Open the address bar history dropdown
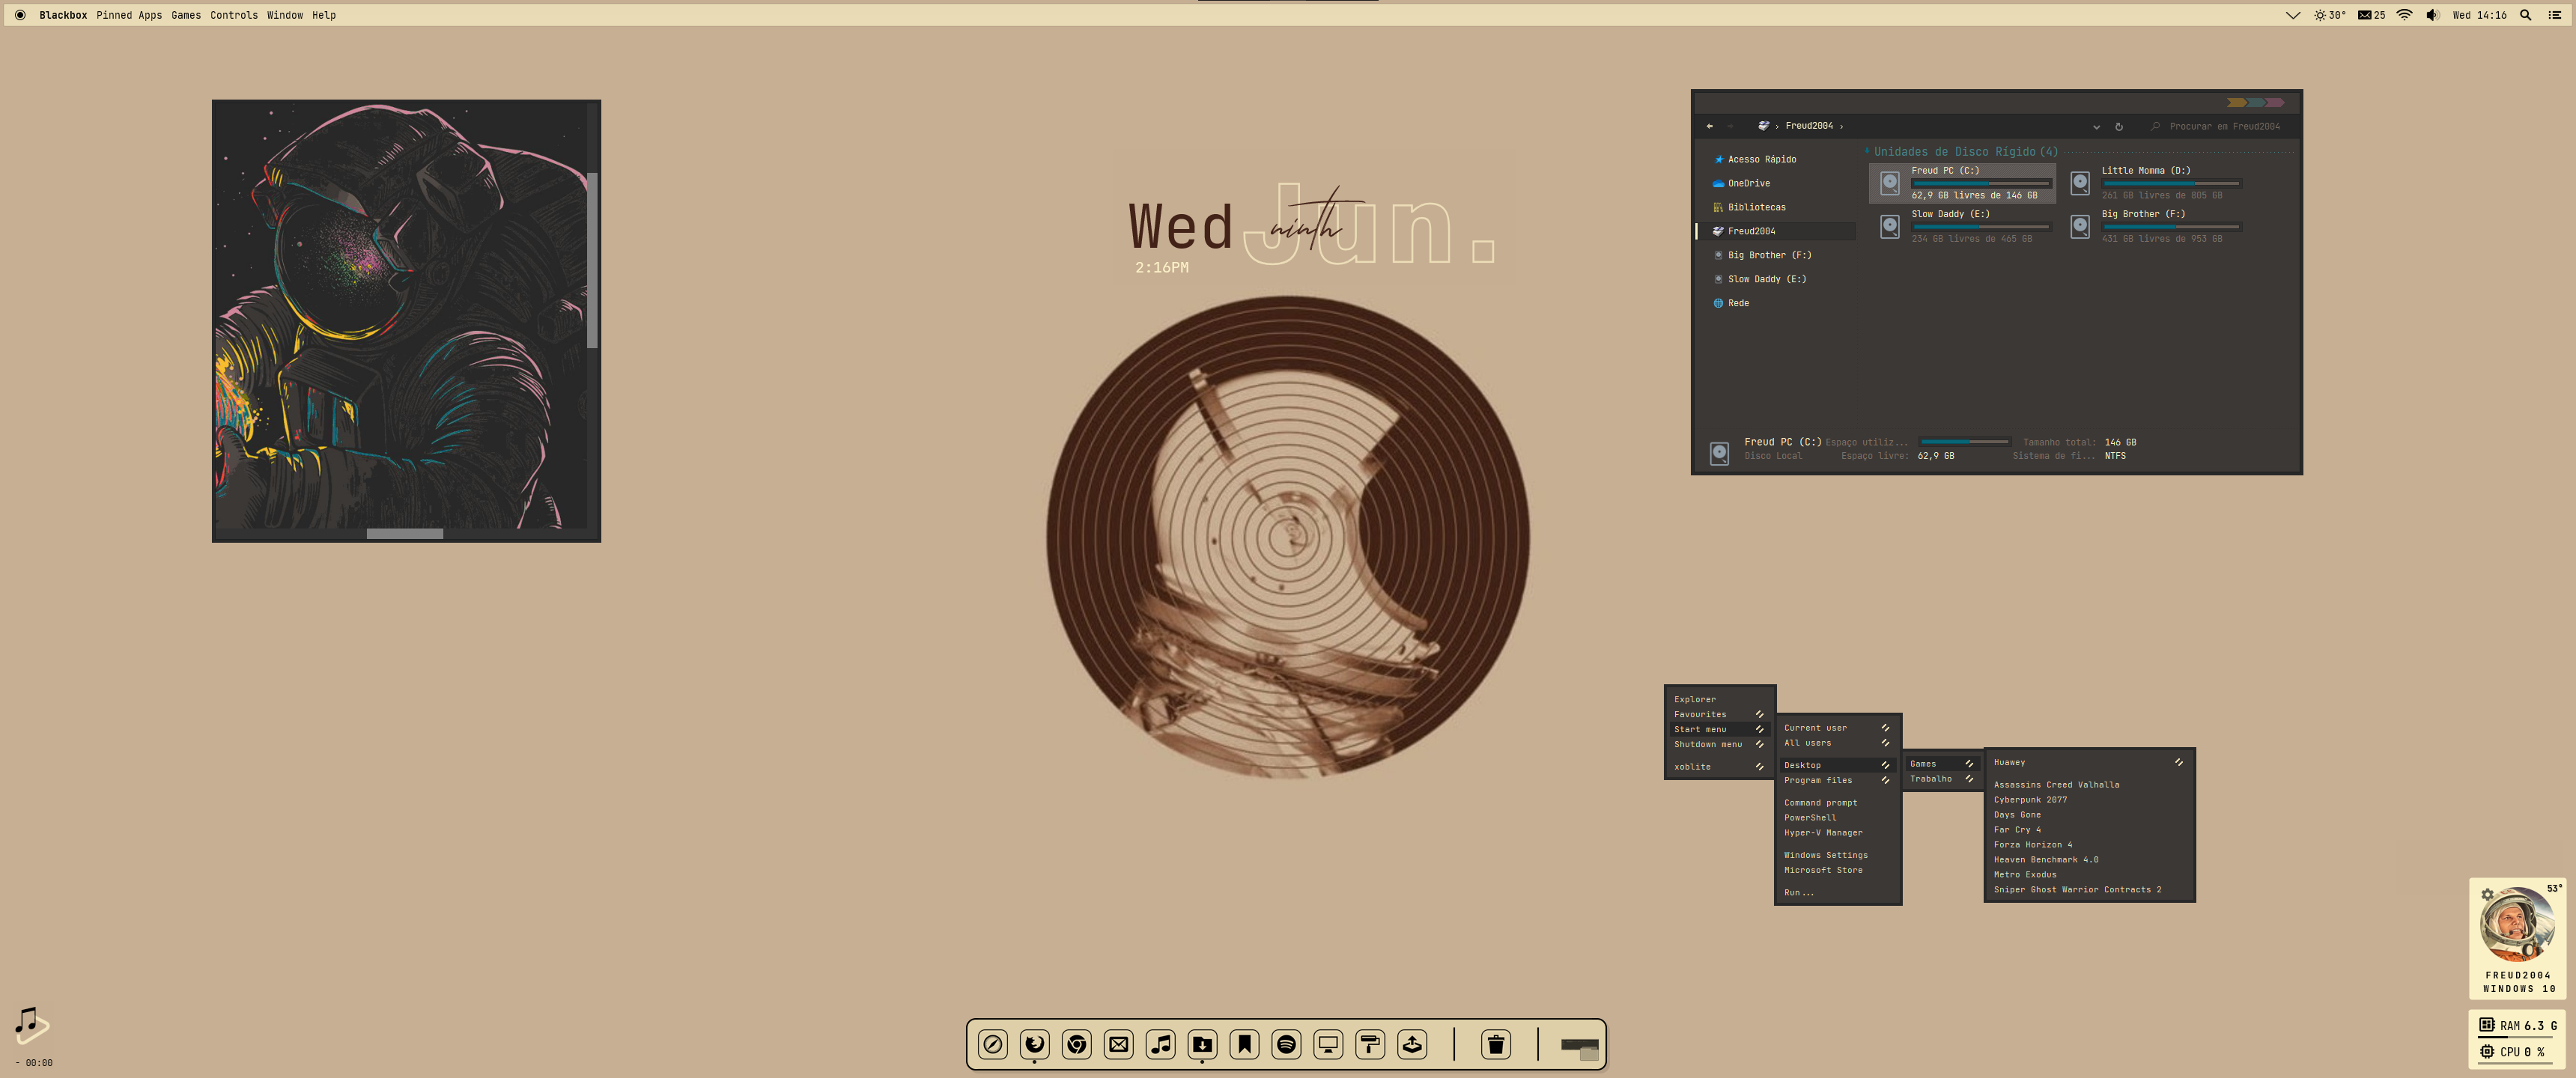Screen dimensions: 2576x1078 pos(2096,126)
